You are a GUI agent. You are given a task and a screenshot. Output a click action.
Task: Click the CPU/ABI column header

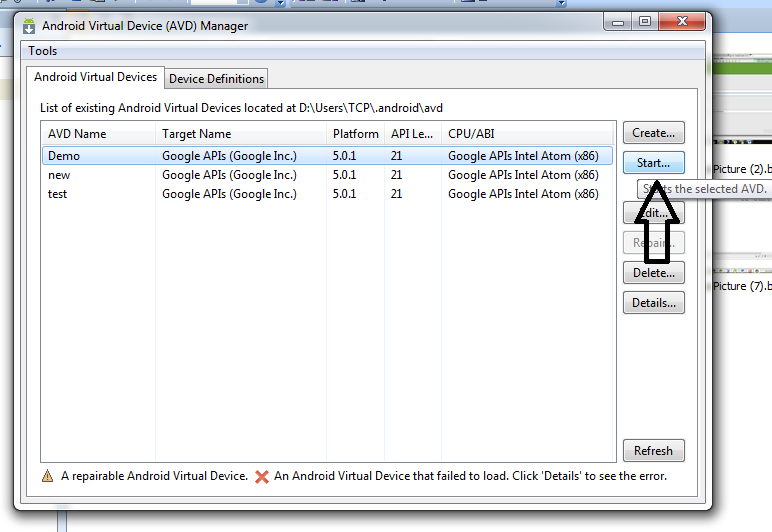click(x=527, y=134)
